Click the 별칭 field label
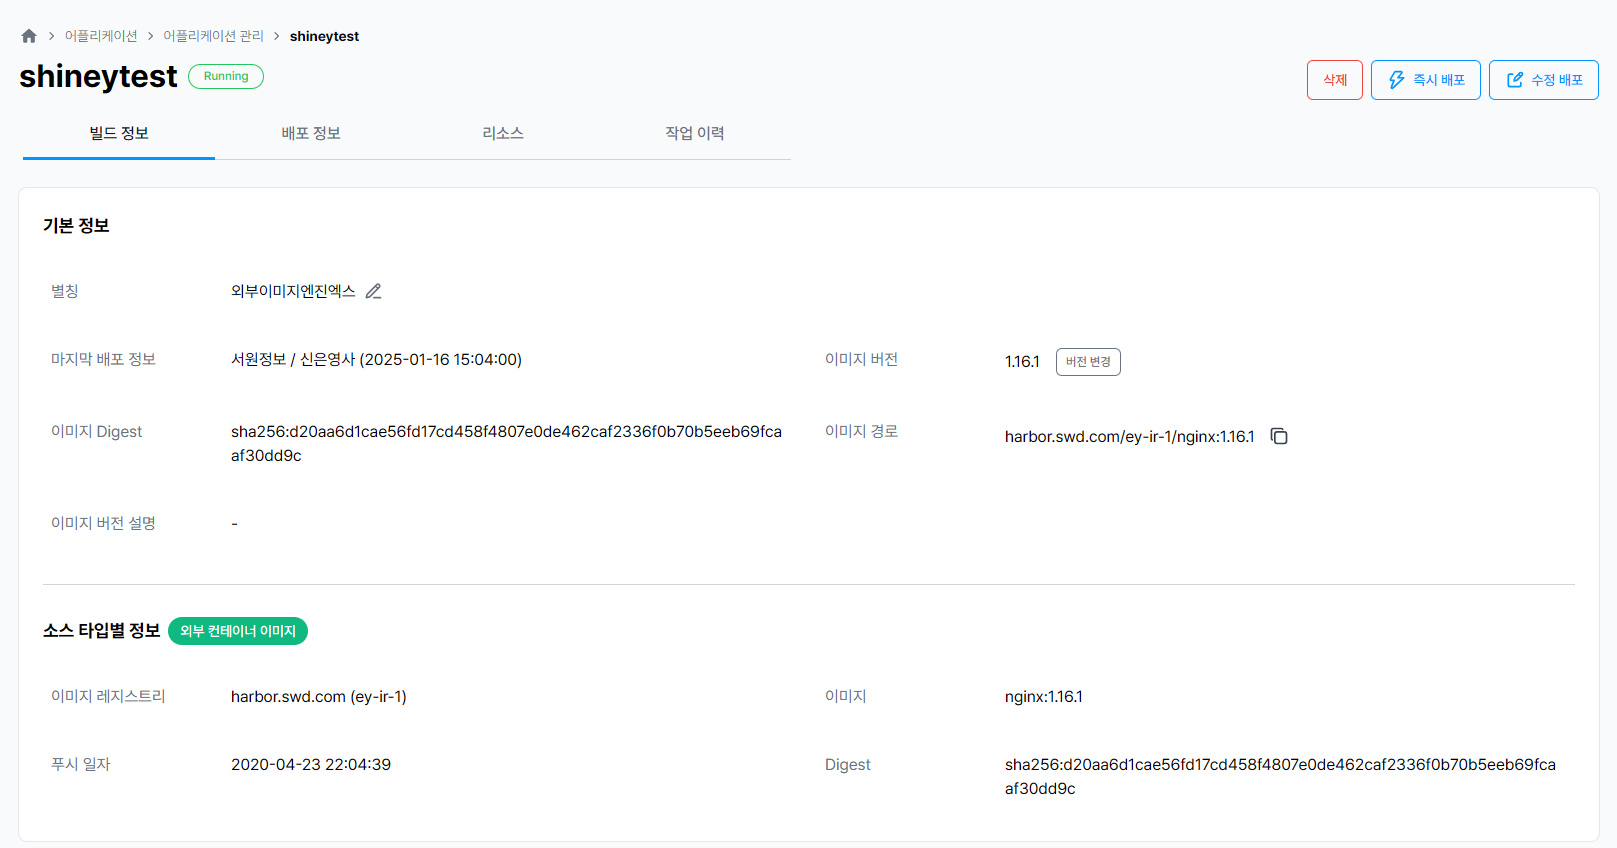1617x848 pixels. coord(65,291)
